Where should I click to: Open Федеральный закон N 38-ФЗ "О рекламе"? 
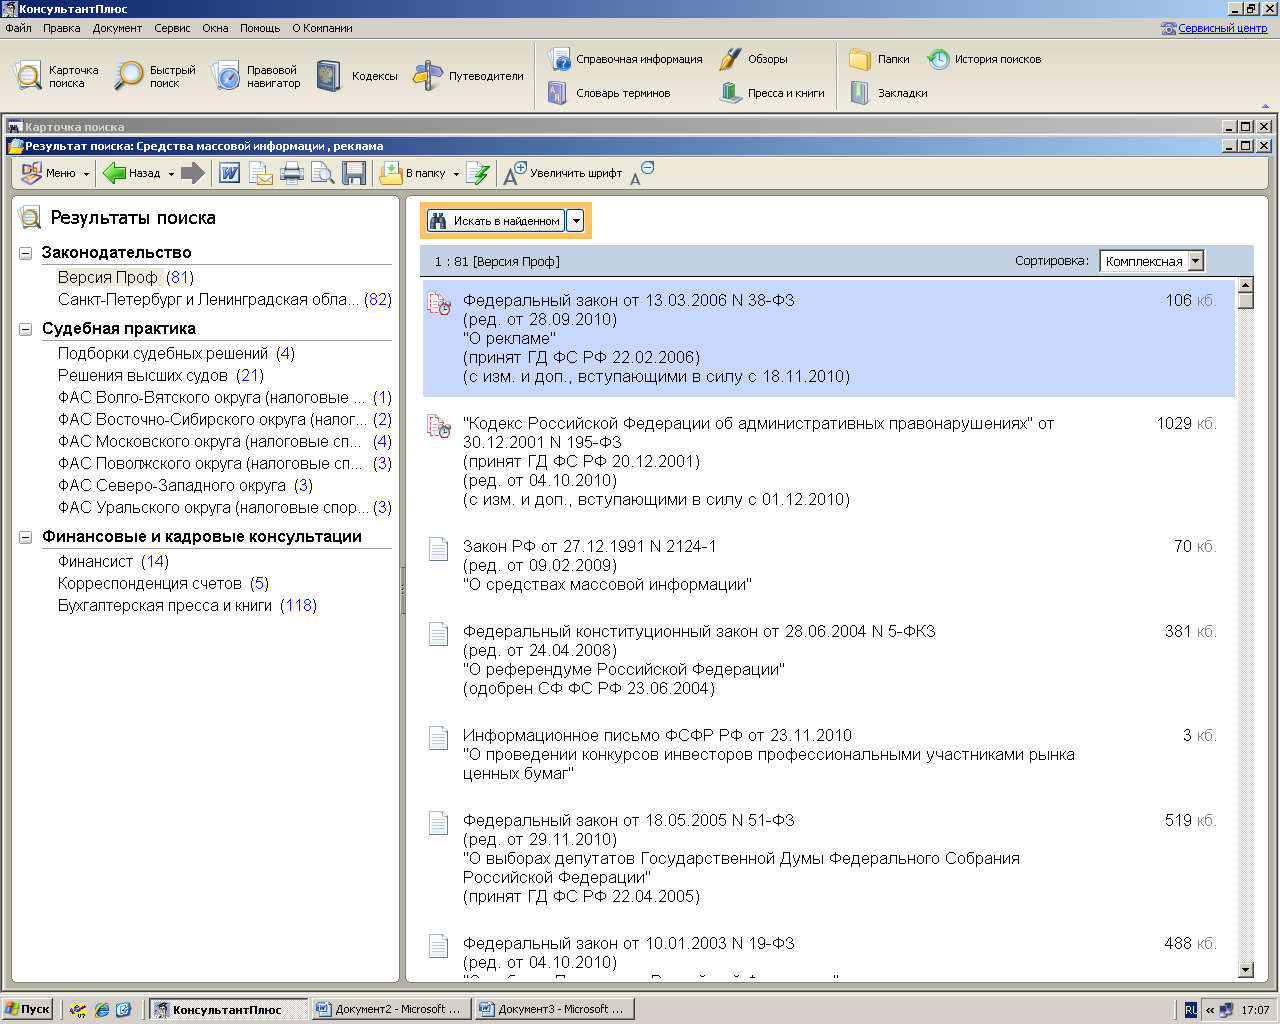(x=828, y=338)
